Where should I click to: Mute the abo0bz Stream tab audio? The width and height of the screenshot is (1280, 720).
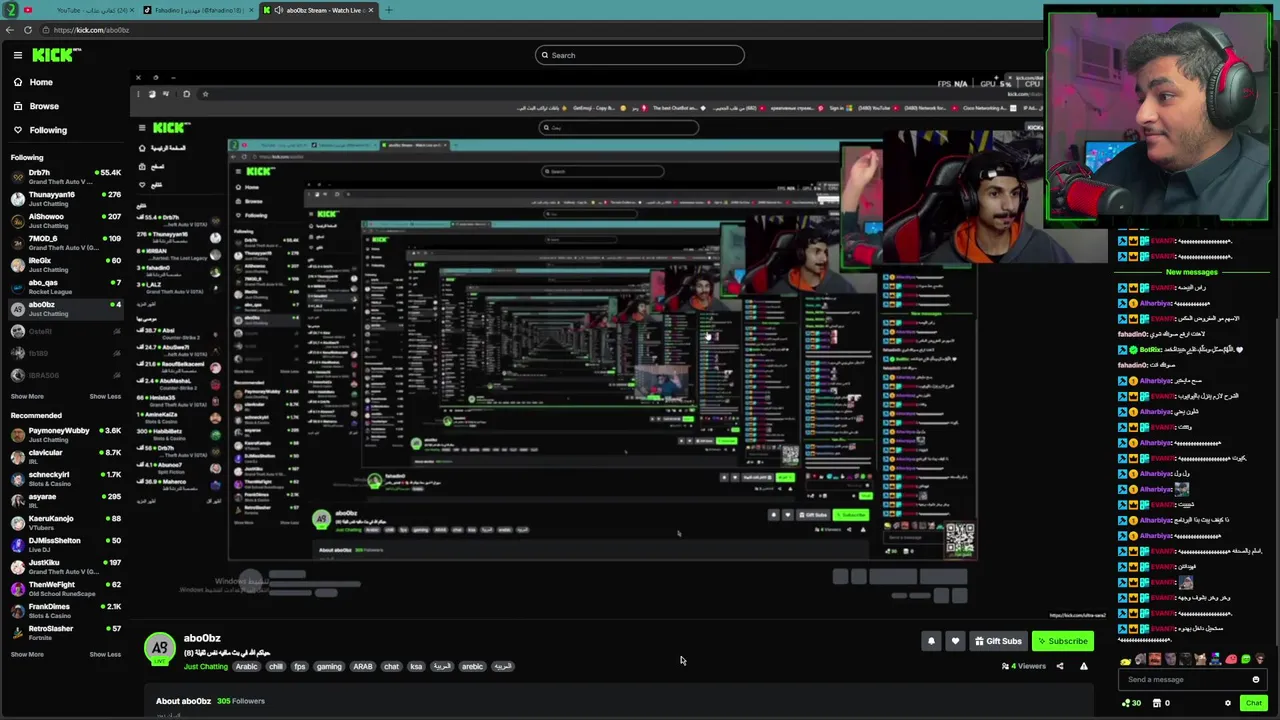click(279, 10)
